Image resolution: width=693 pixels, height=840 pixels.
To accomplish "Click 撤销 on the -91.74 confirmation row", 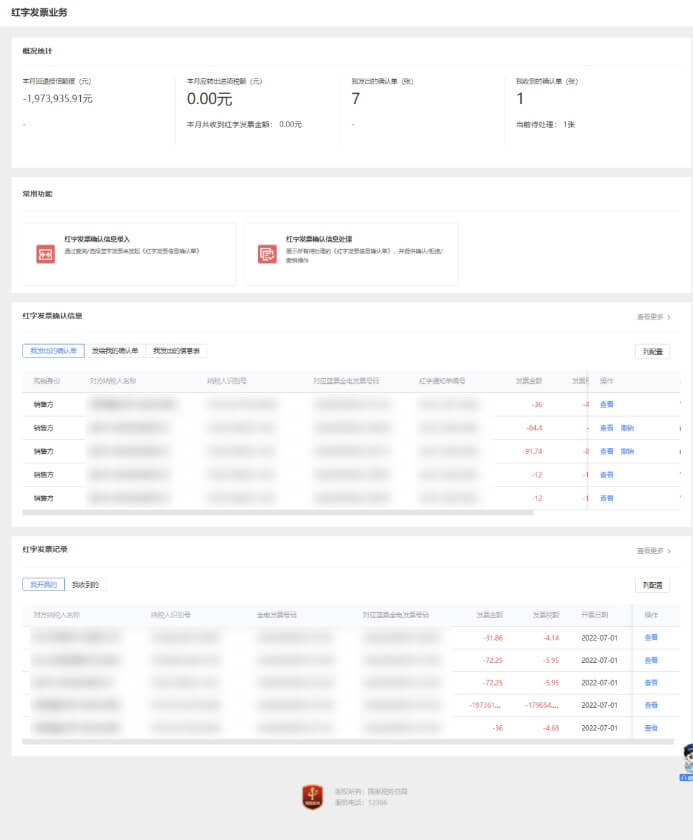I will click(x=627, y=451).
